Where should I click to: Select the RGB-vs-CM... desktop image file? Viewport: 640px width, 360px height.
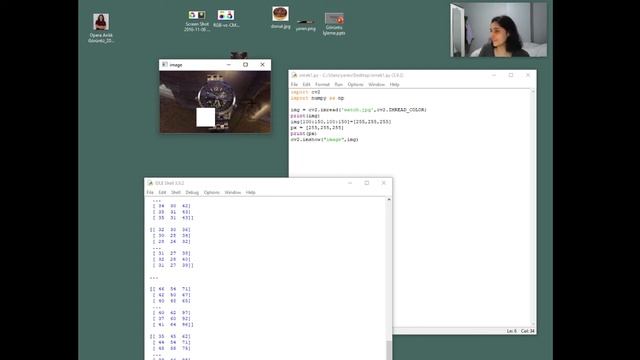pos(226,19)
